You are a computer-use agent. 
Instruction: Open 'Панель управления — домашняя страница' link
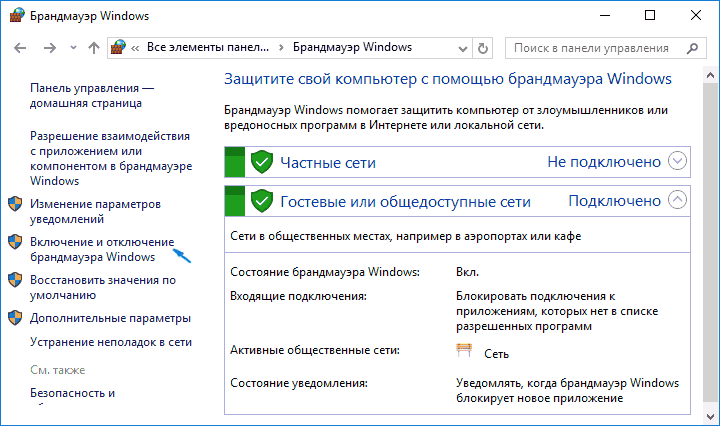coord(92,95)
